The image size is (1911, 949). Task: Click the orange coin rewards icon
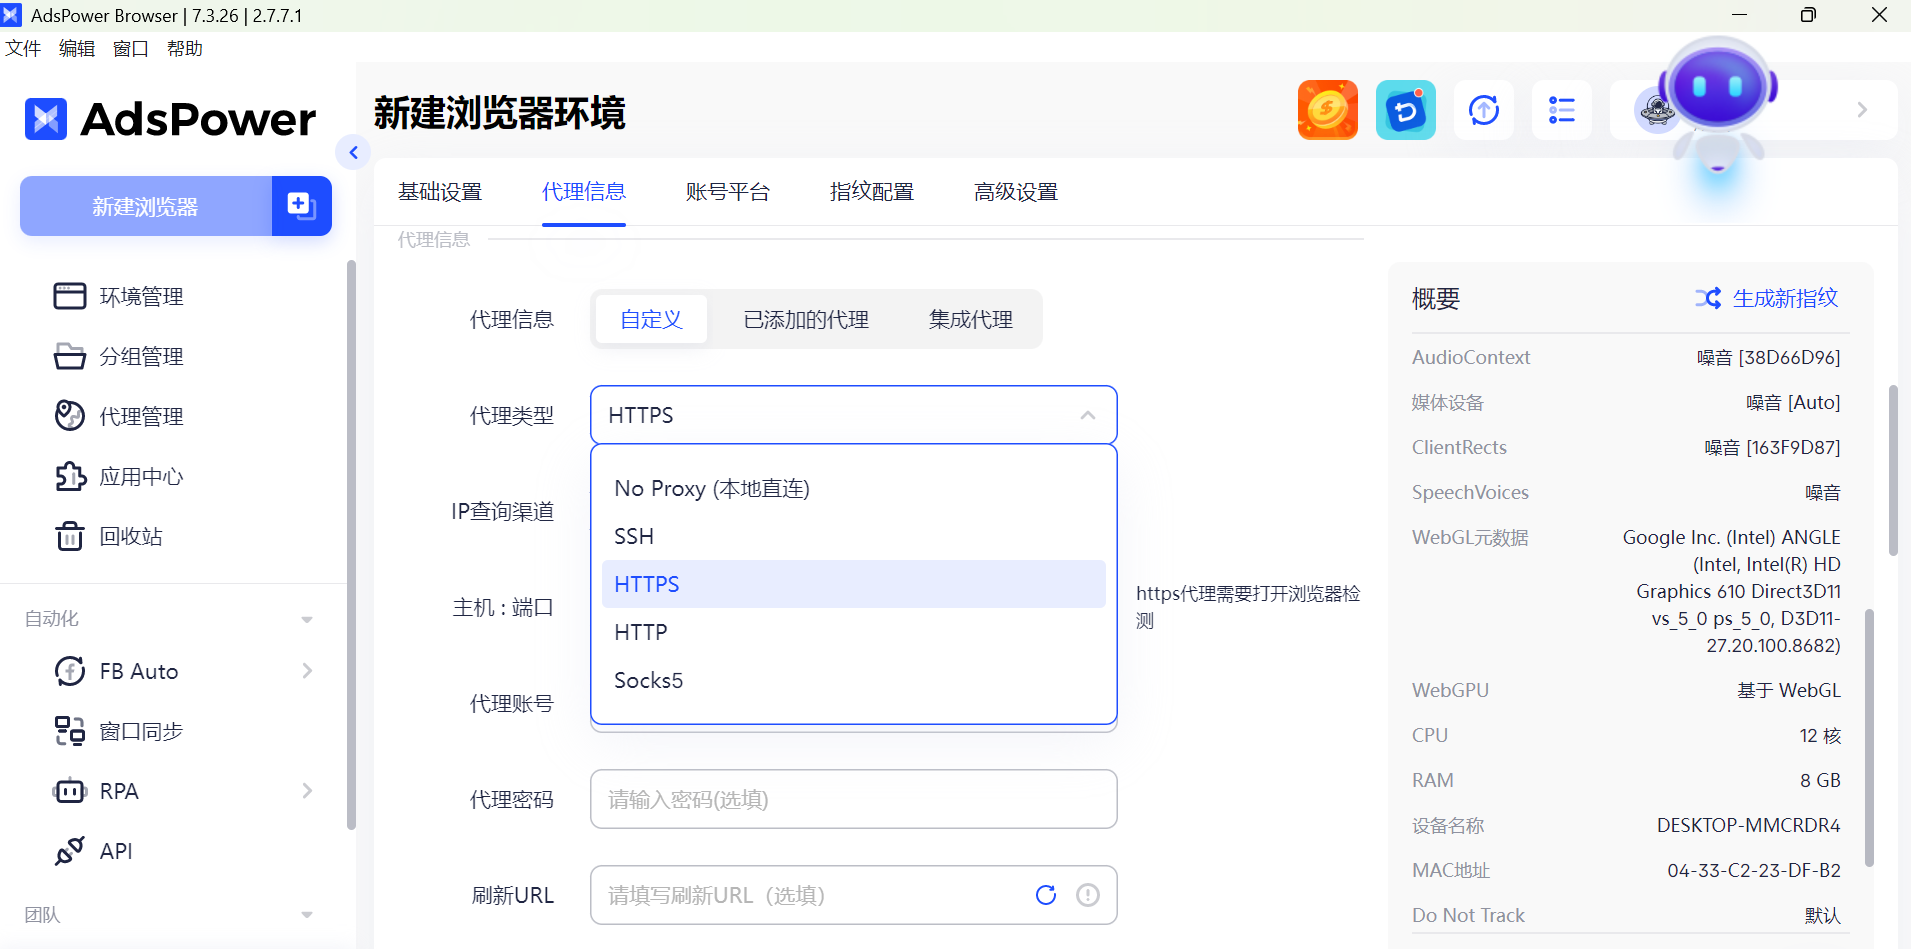click(x=1327, y=110)
